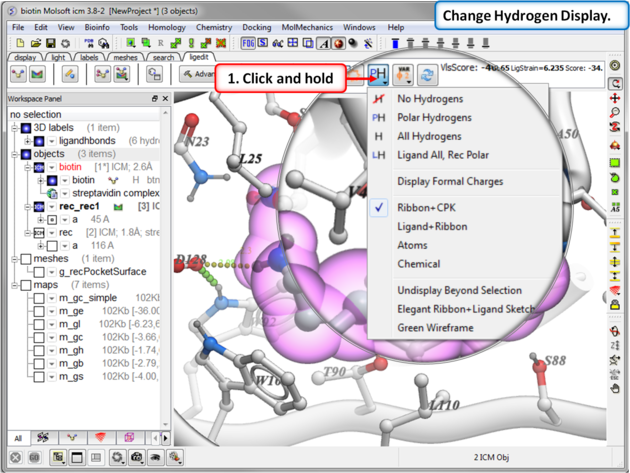Select the zoom magnifier tool in right toolbar
Viewport: 630px width, 473px height.
[x=616, y=113]
